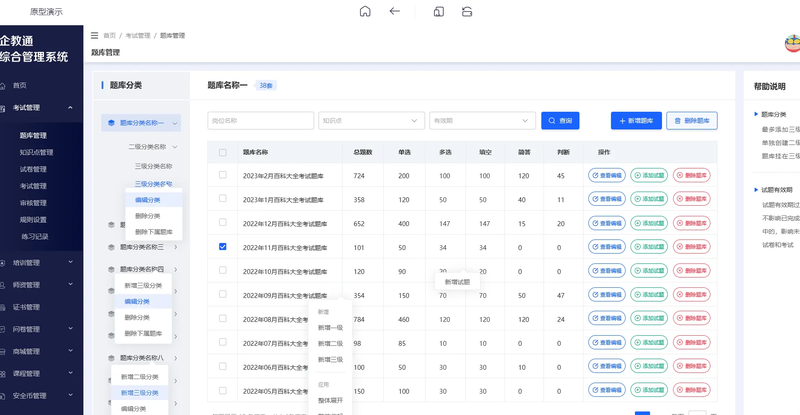Image resolution: width=800 pixels, height=415 pixels.
Task: Expand the 题库分类名称三 arrow
Action: tap(176, 247)
